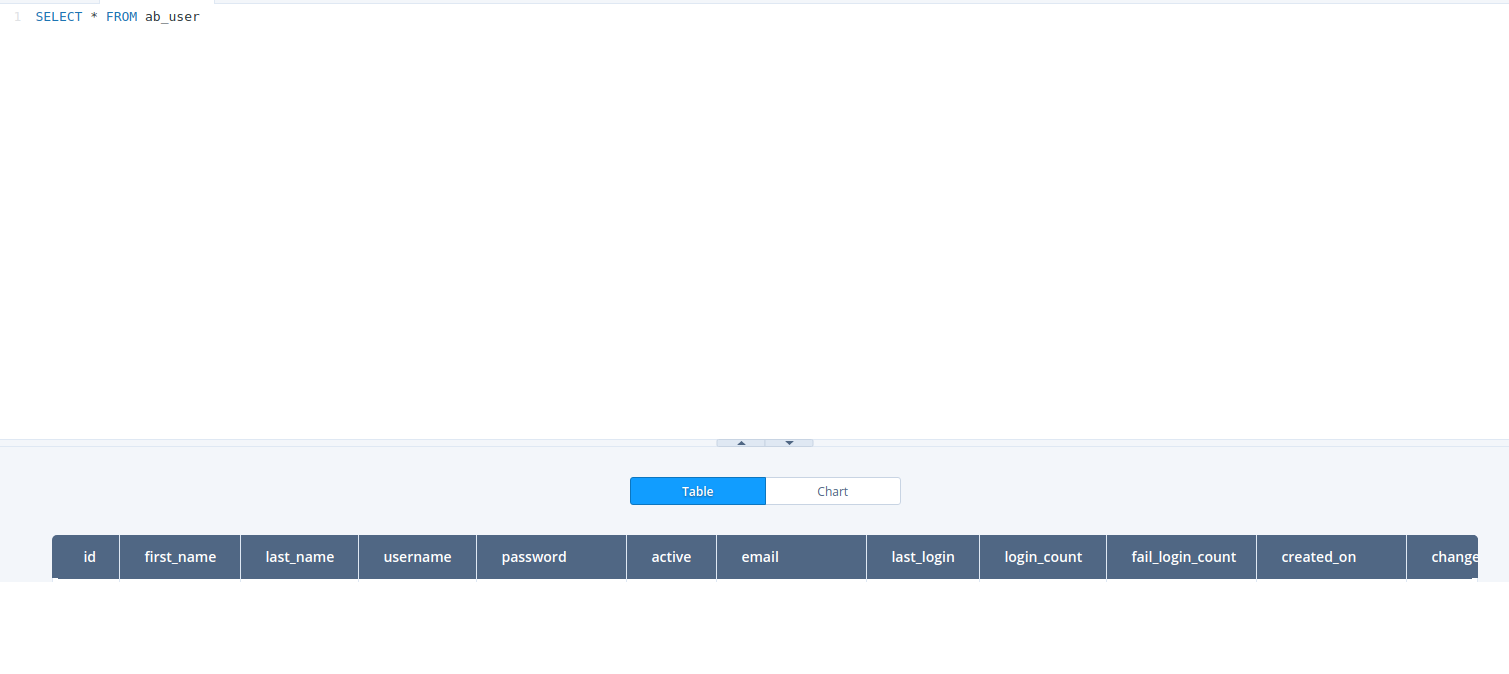This screenshot has height=674, width=1509.
Task: Click the first_name column header
Action: pos(180,557)
